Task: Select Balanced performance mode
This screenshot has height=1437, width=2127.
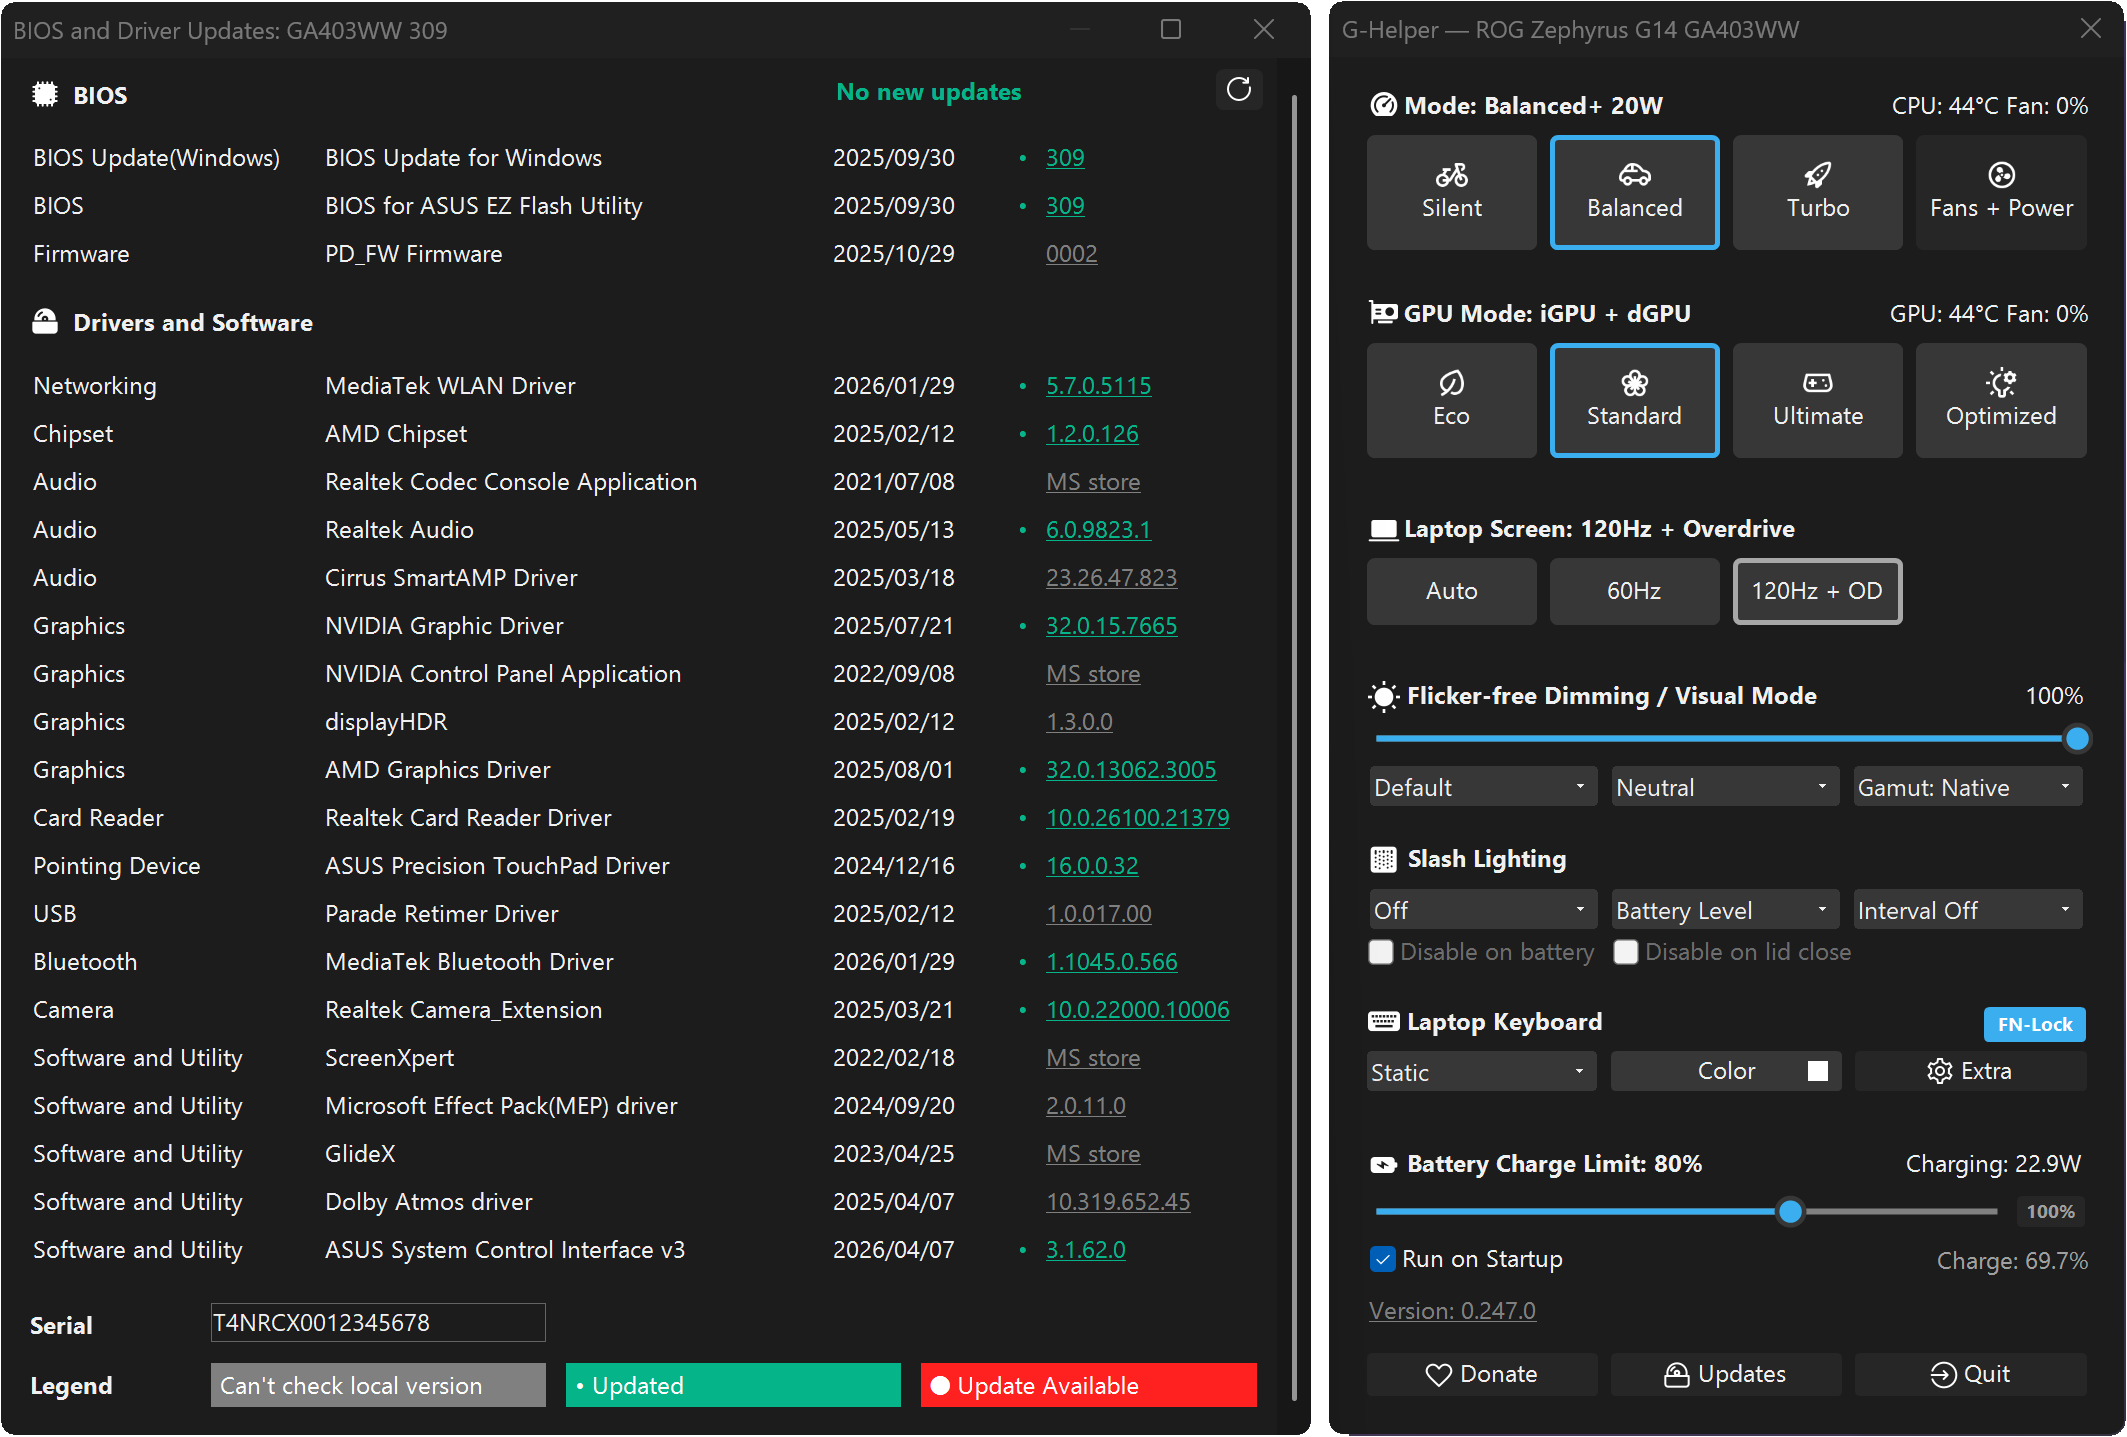Action: [x=1634, y=192]
